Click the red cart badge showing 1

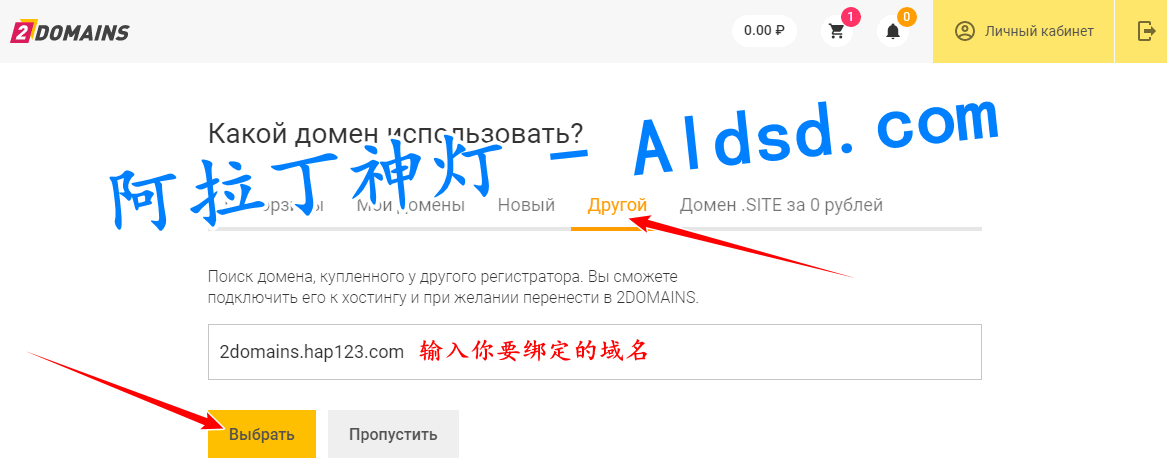[851, 16]
